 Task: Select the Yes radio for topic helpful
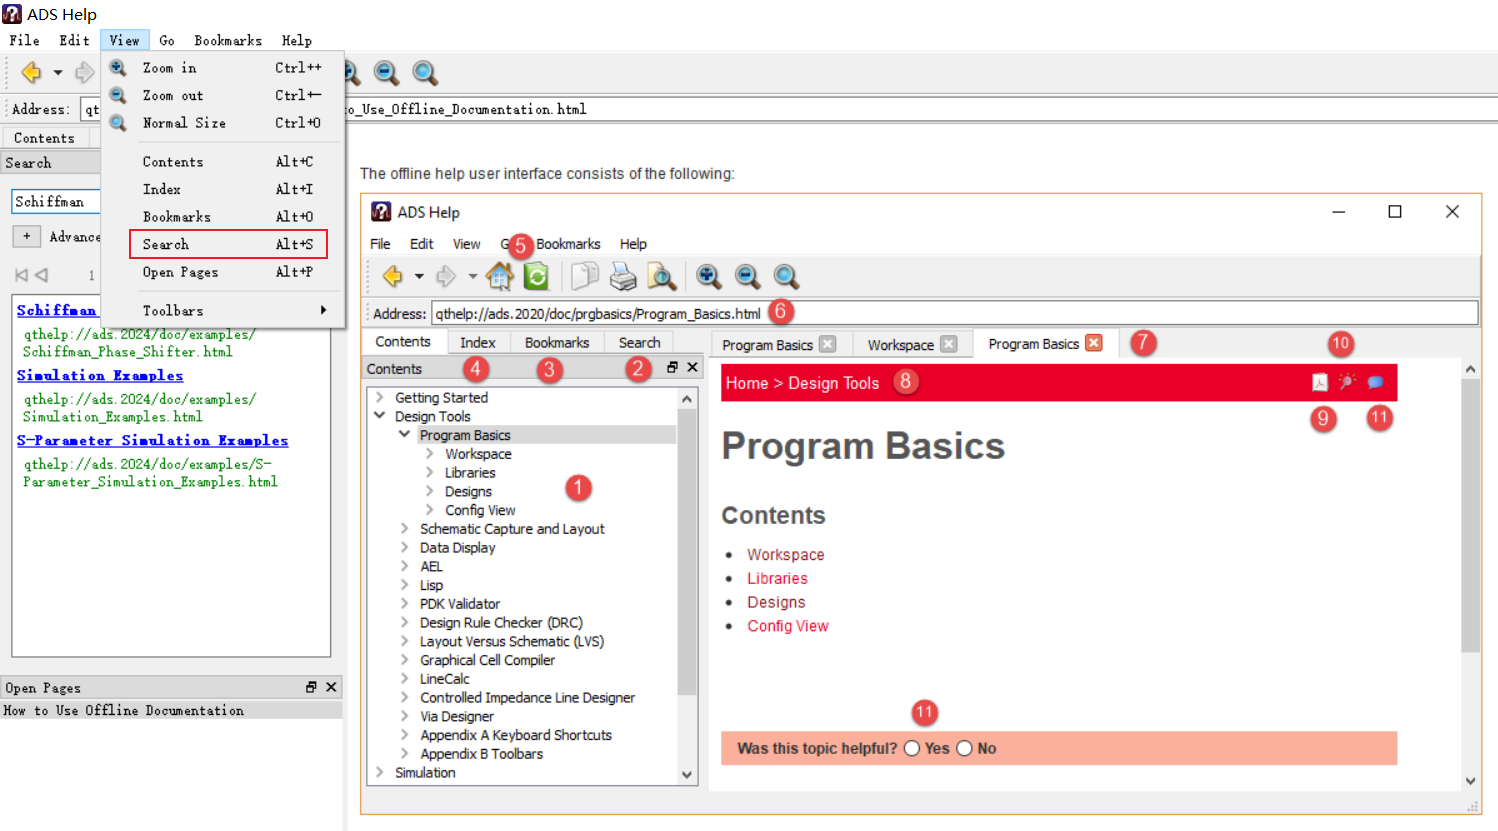(911, 748)
